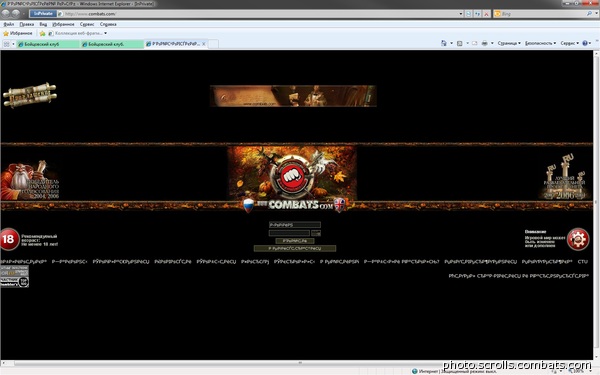
Task: Select the British flag shield
Action: click(x=339, y=205)
